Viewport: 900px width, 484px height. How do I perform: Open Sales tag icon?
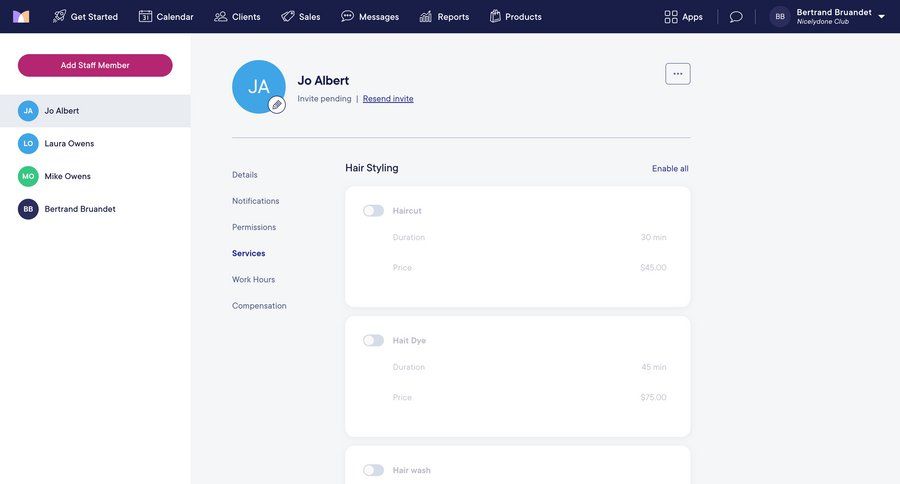click(288, 16)
